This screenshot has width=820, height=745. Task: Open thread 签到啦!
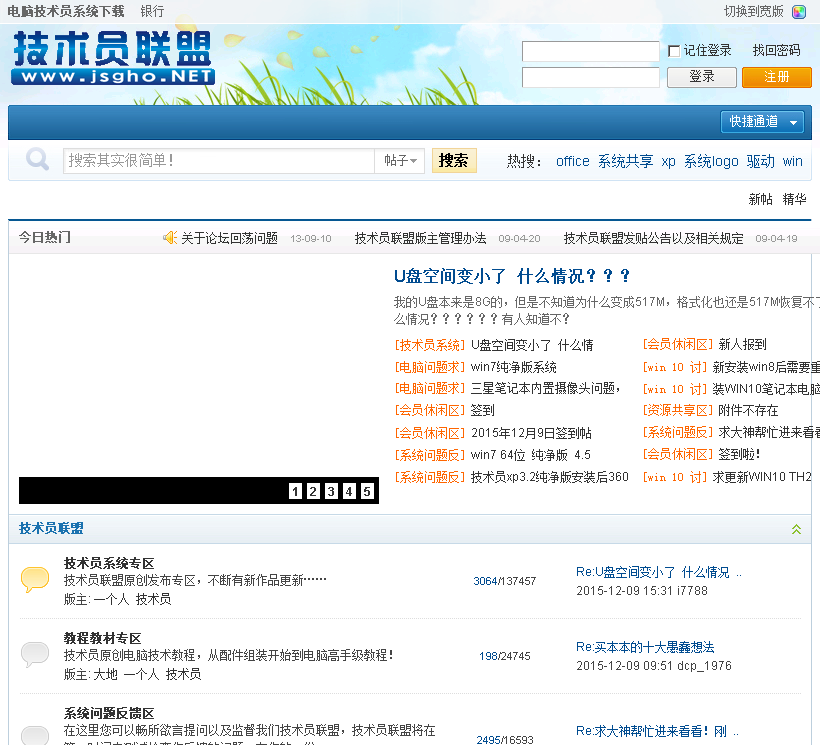(739, 454)
